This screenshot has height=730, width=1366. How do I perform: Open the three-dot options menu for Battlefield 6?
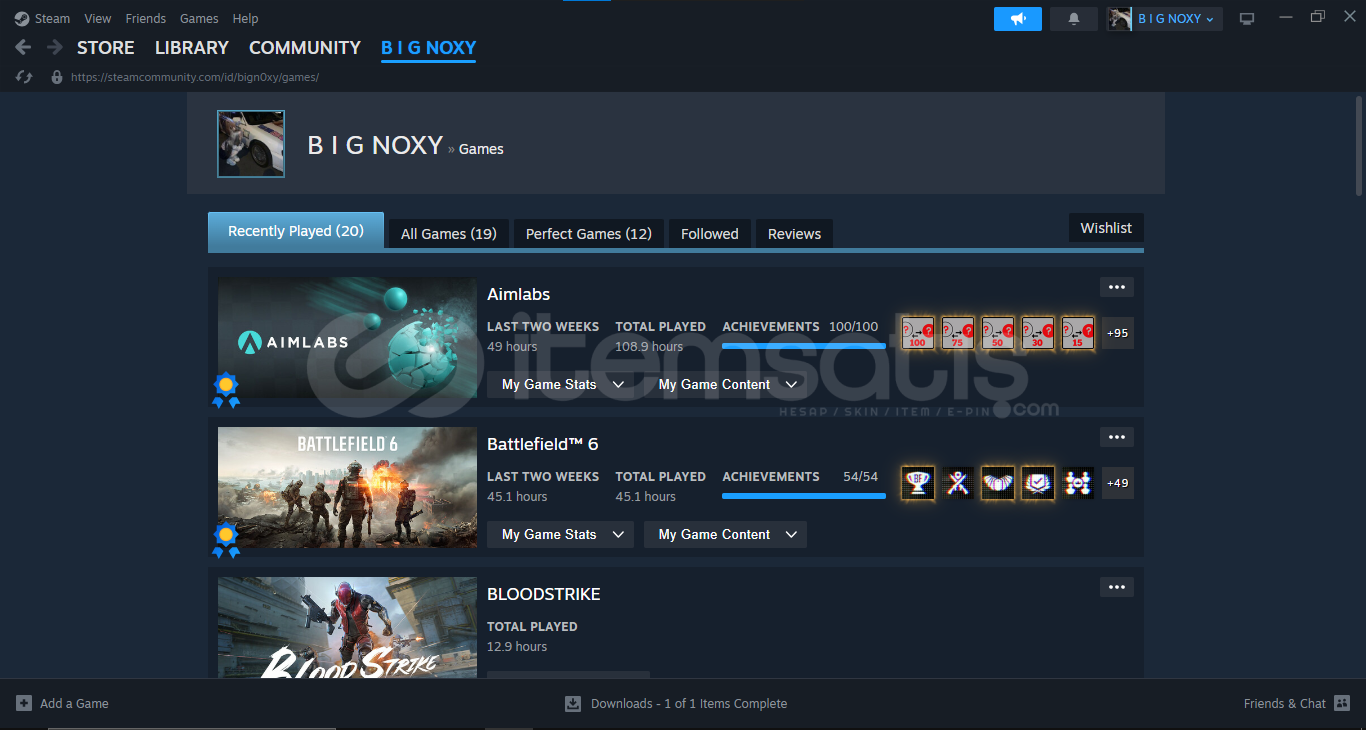click(x=1117, y=437)
